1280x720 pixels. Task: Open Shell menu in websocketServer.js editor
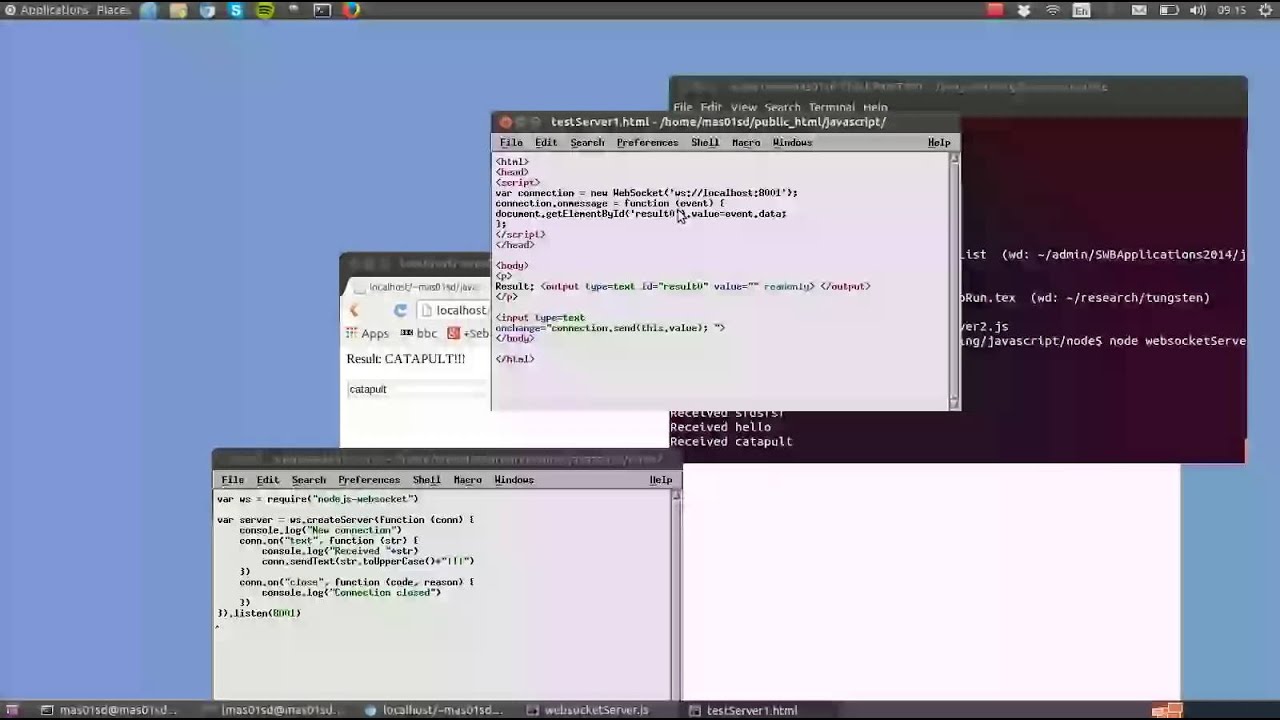tap(427, 479)
